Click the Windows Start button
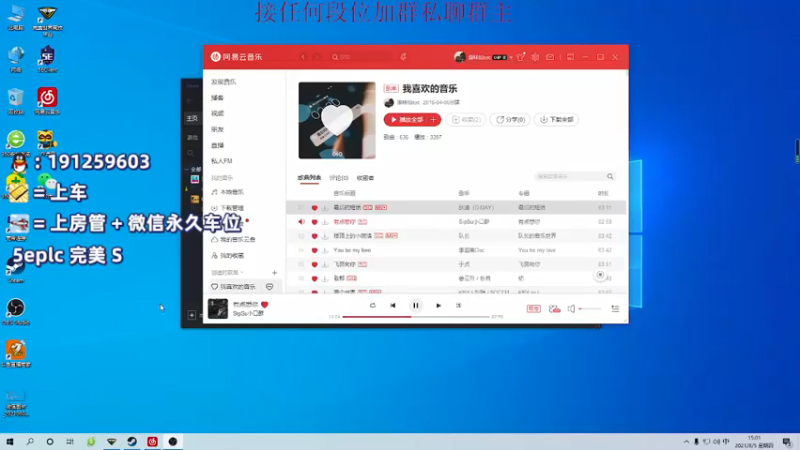Image resolution: width=800 pixels, height=450 pixels. (10, 442)
